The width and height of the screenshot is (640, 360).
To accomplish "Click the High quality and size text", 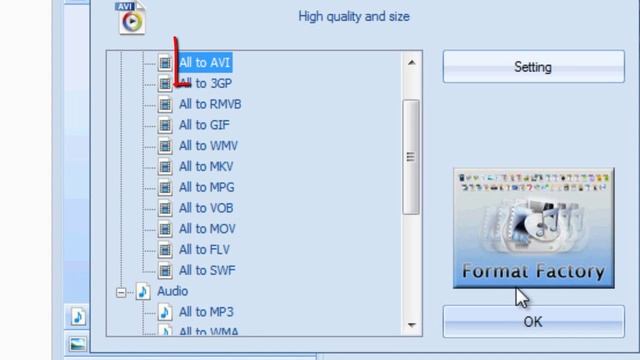I will pyautogui.click(x=354, y=17).
